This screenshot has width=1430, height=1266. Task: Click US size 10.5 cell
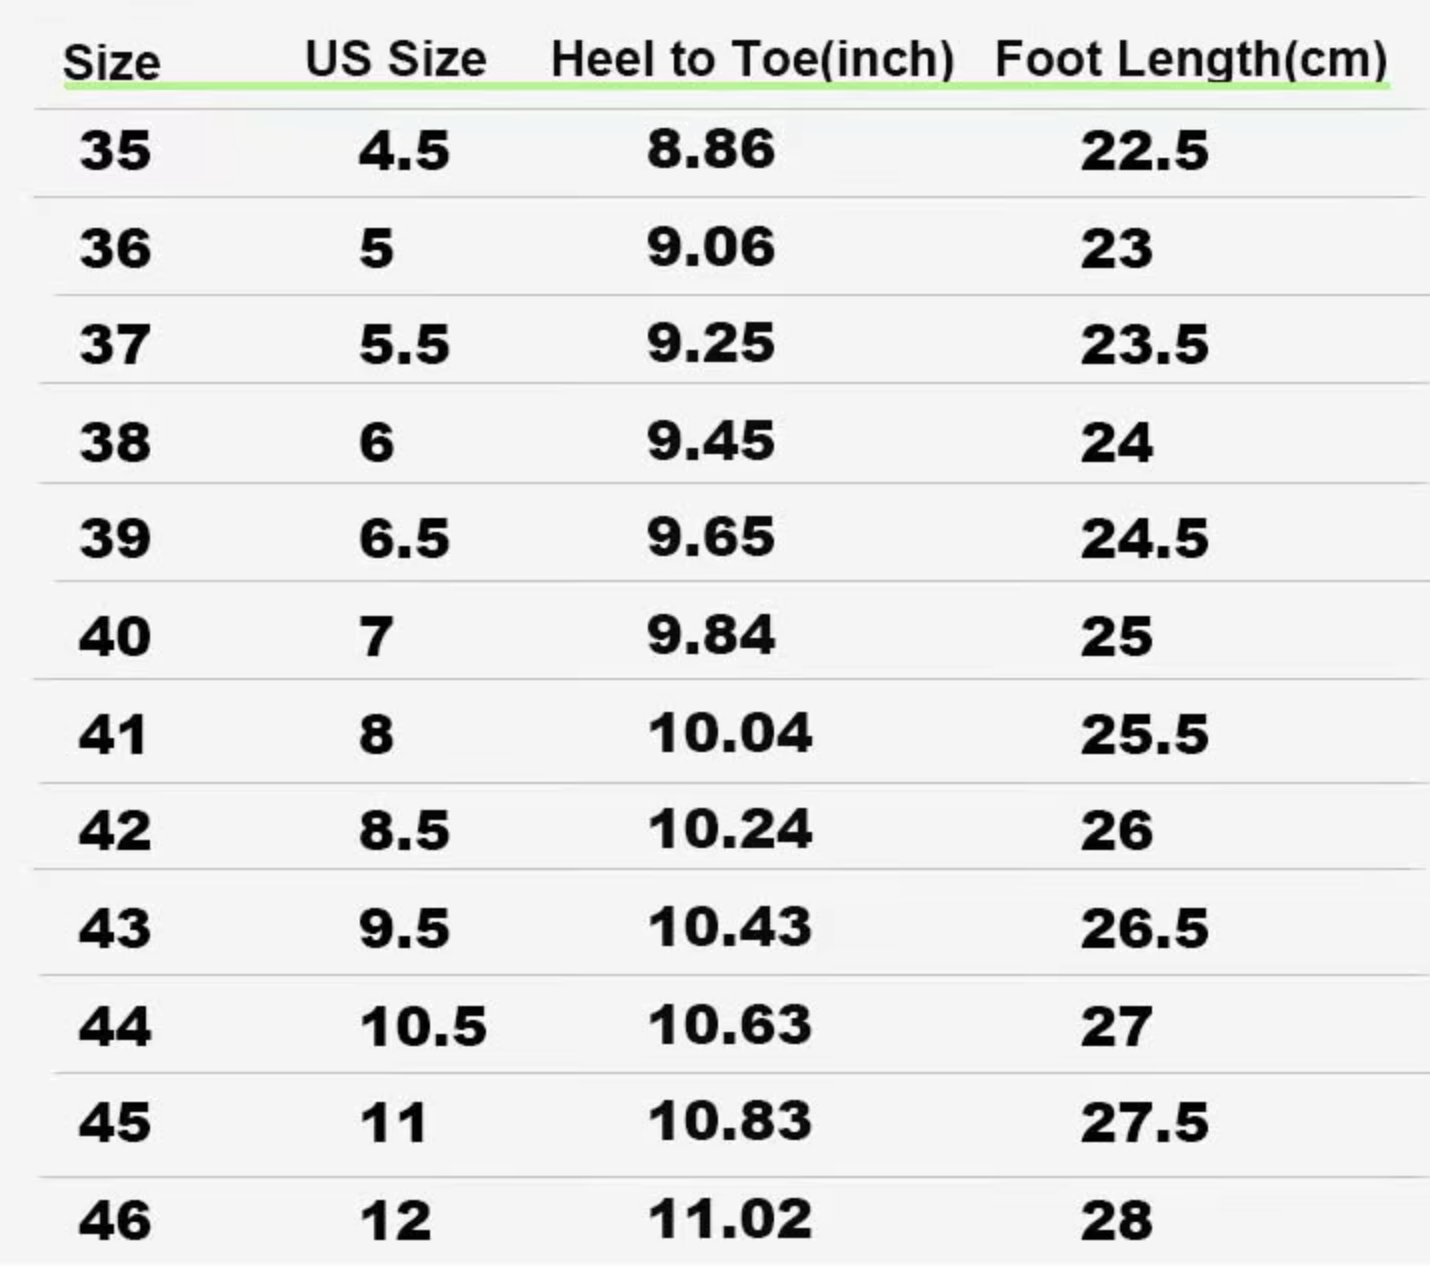(x=423, y=1027)
